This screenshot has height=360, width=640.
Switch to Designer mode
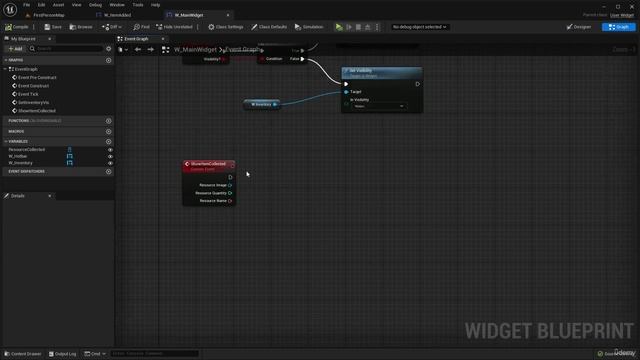coord(579,27)
